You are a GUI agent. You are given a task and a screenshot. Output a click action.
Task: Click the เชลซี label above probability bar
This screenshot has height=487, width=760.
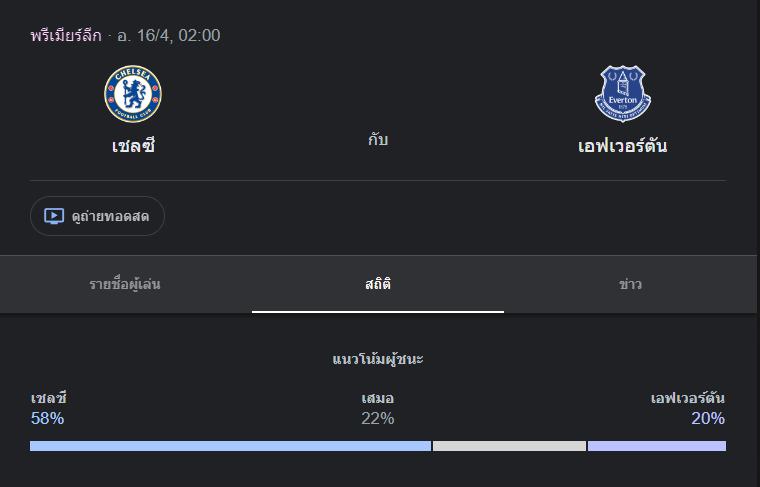coord(48,398)
